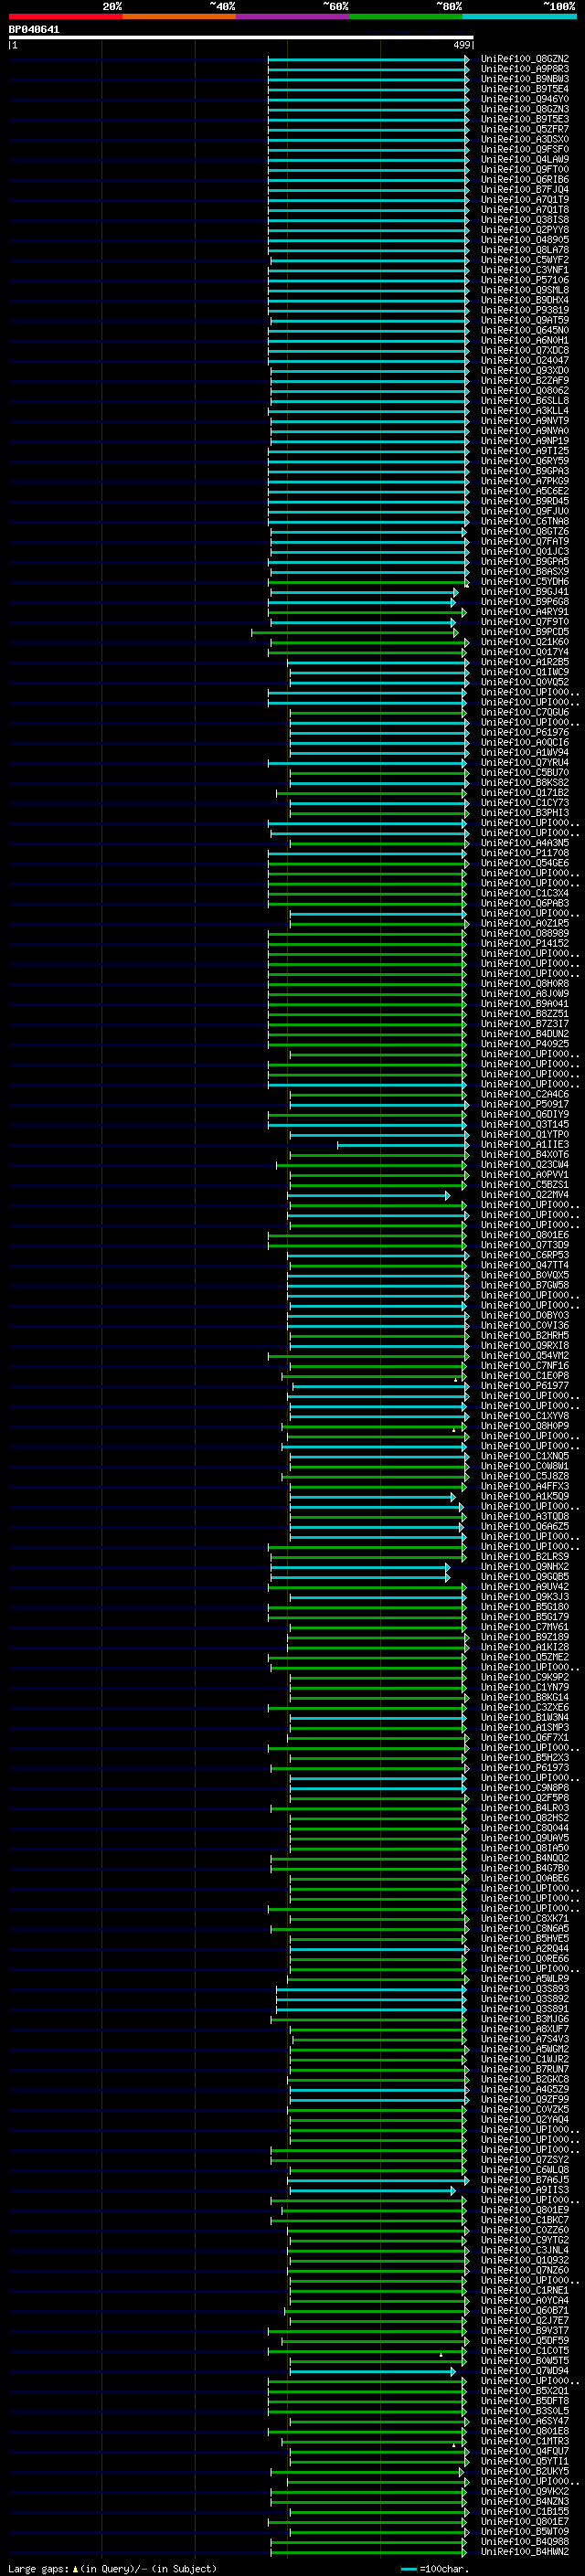Click the cyan alignment bar for UniRef100_Q8GZN2

(368, 59)
